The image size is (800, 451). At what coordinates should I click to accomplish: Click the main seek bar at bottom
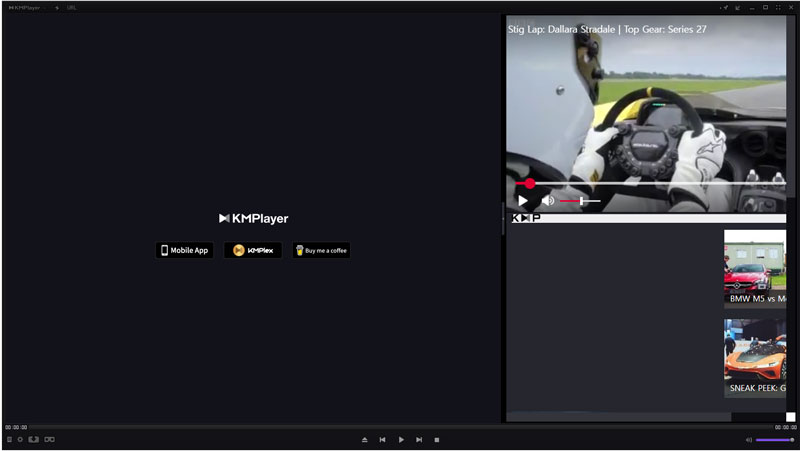click(401, 428)
